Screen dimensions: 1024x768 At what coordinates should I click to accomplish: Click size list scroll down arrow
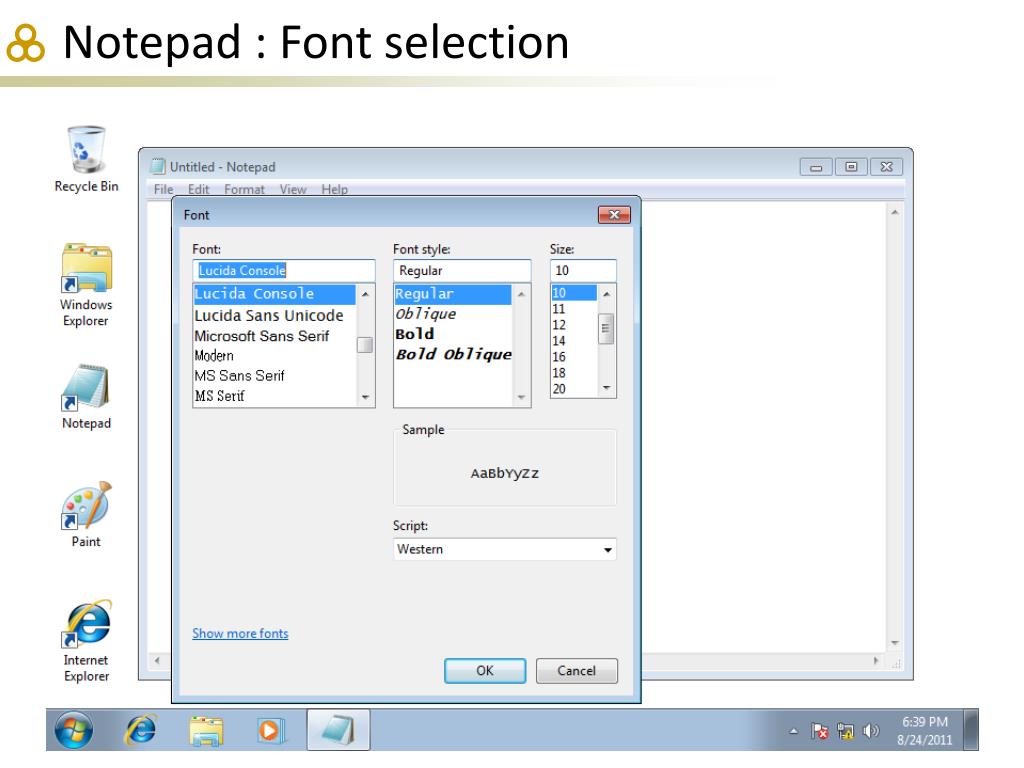click(x=606, y=388)
